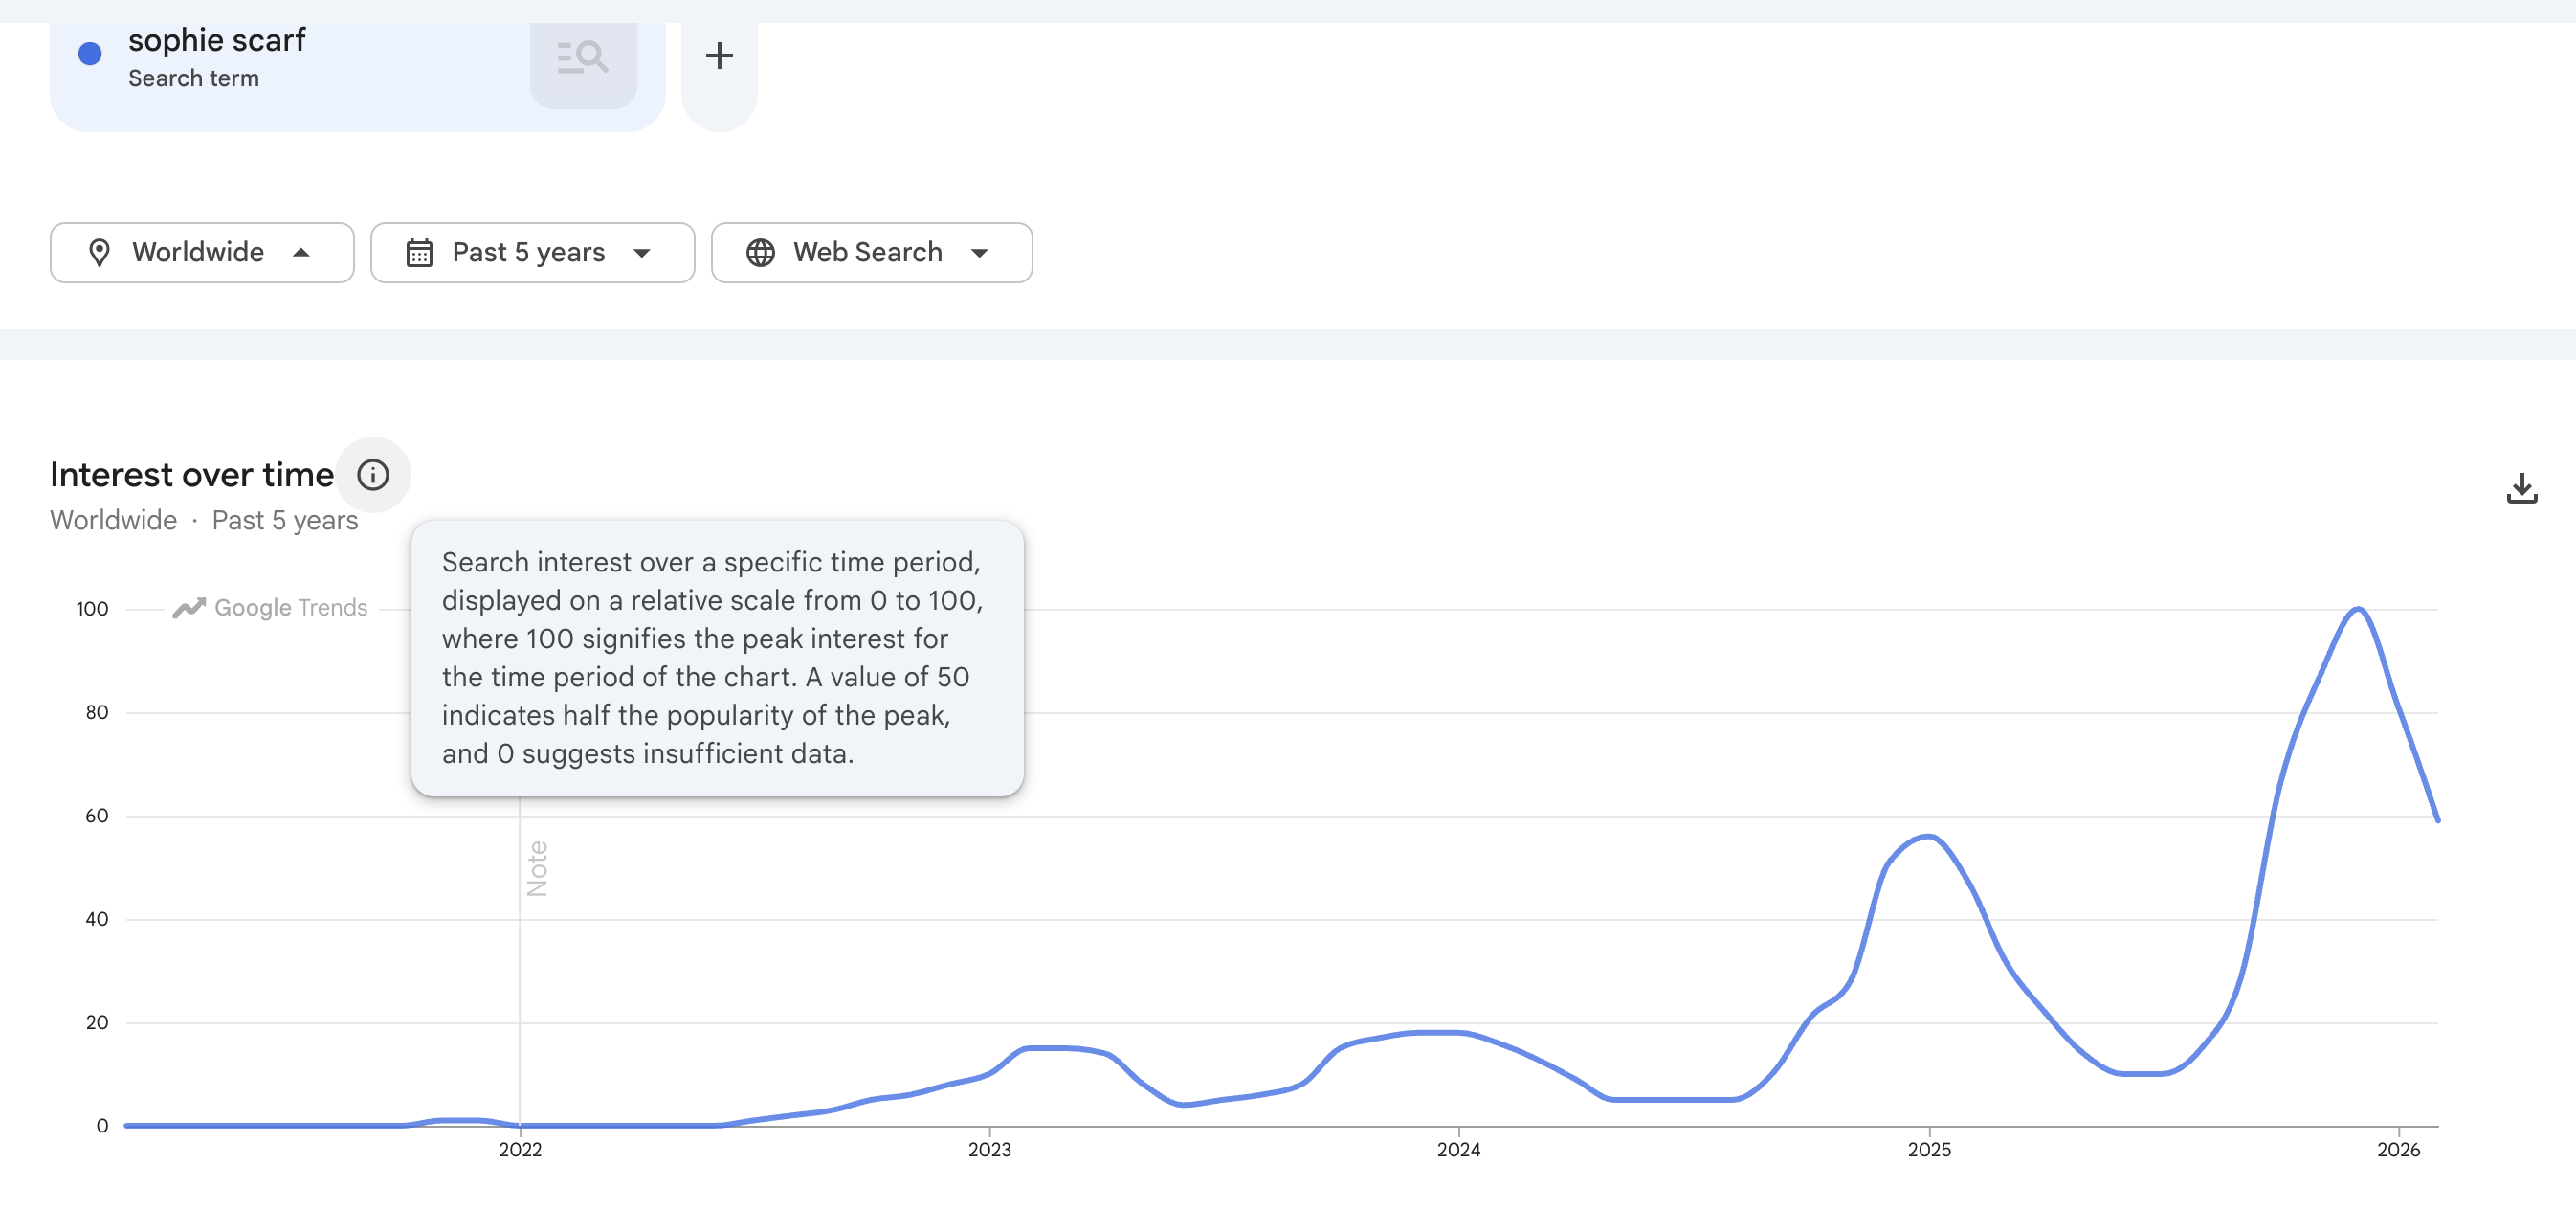Screen dimensions: 2576x1210
Task: Click the add comparison plus icon
Action: [718, 55]
